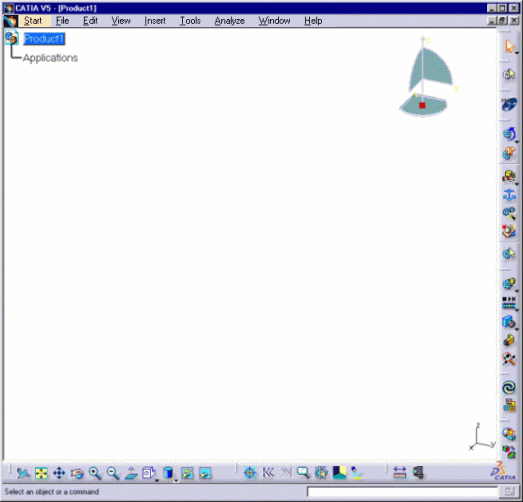Open Select tool flyout arrow
The height and width of the screenshot is (502, 523).
tap(517, 53)
